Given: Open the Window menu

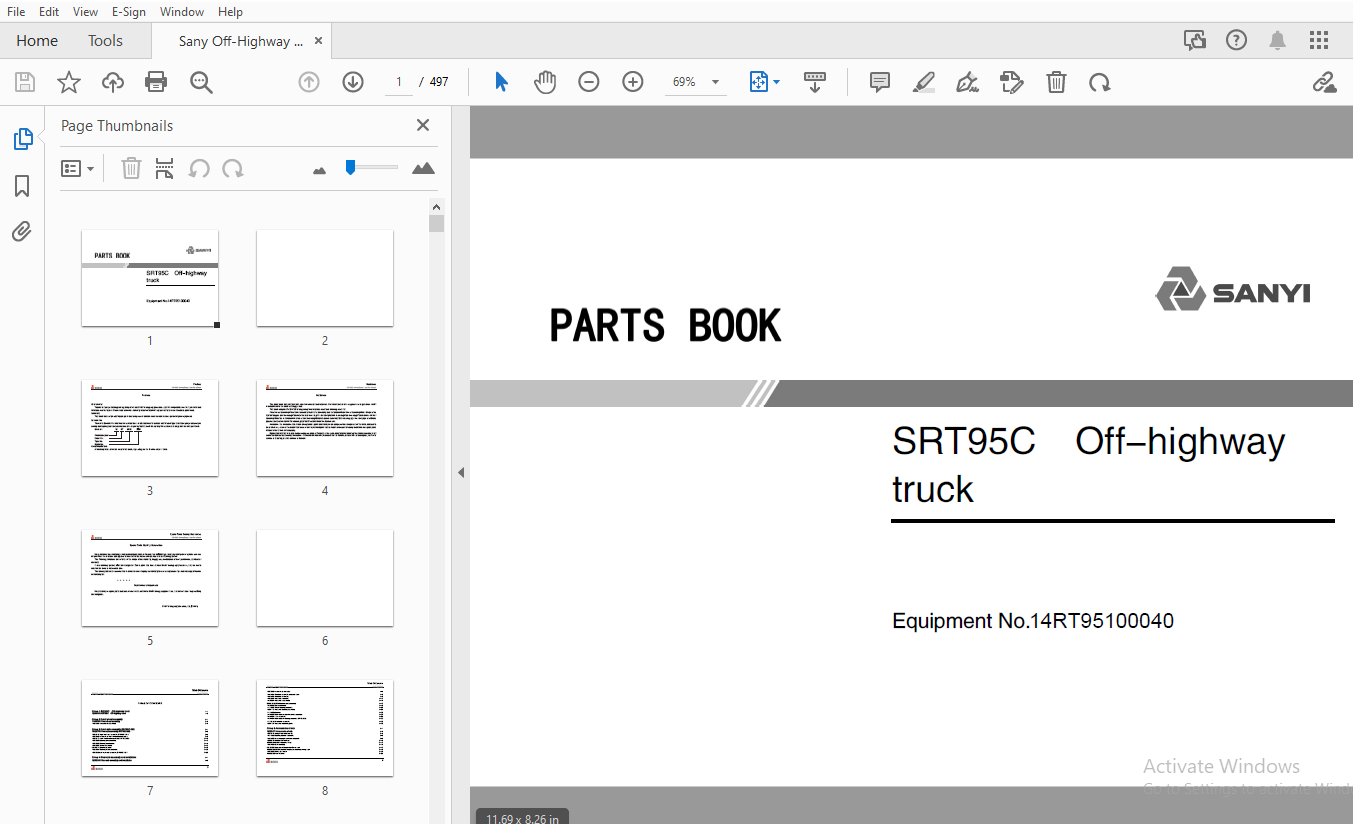Looking at the screenshot, I should [182, 11].
